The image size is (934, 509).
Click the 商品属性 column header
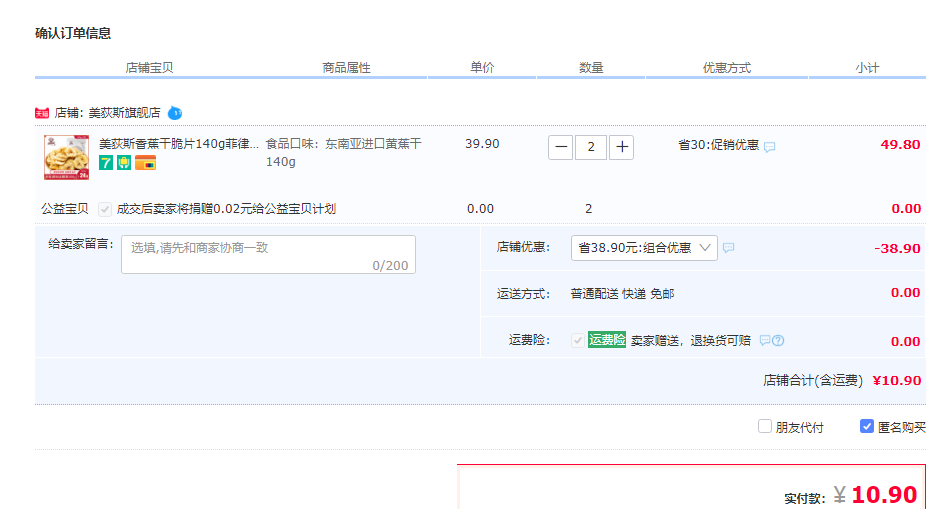tap(346, 68)
